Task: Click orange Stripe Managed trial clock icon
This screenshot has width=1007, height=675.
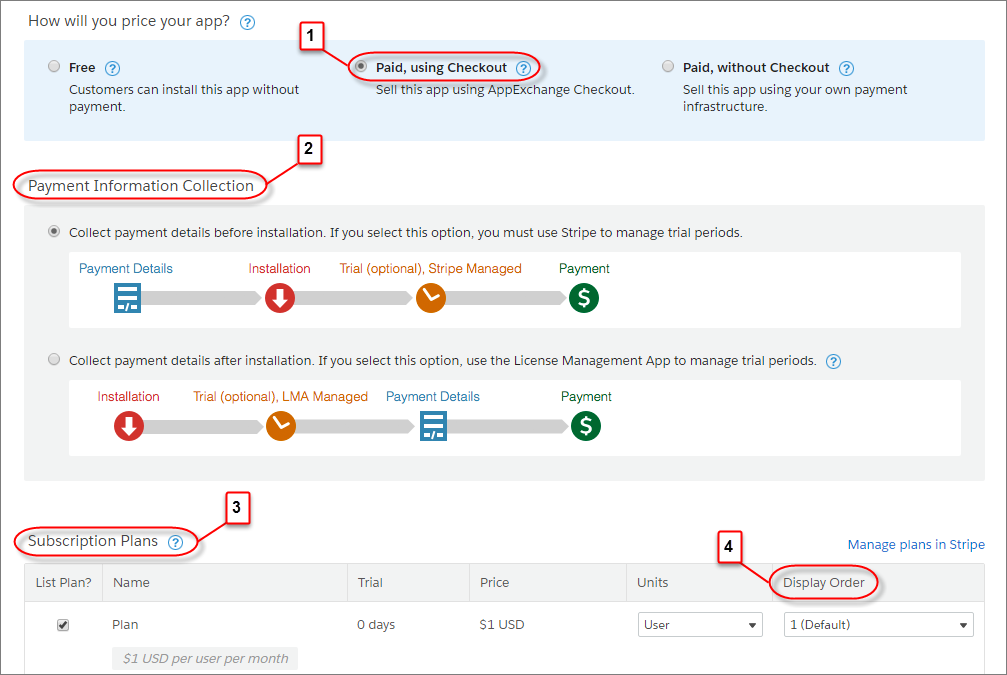Action: (431, 298)
